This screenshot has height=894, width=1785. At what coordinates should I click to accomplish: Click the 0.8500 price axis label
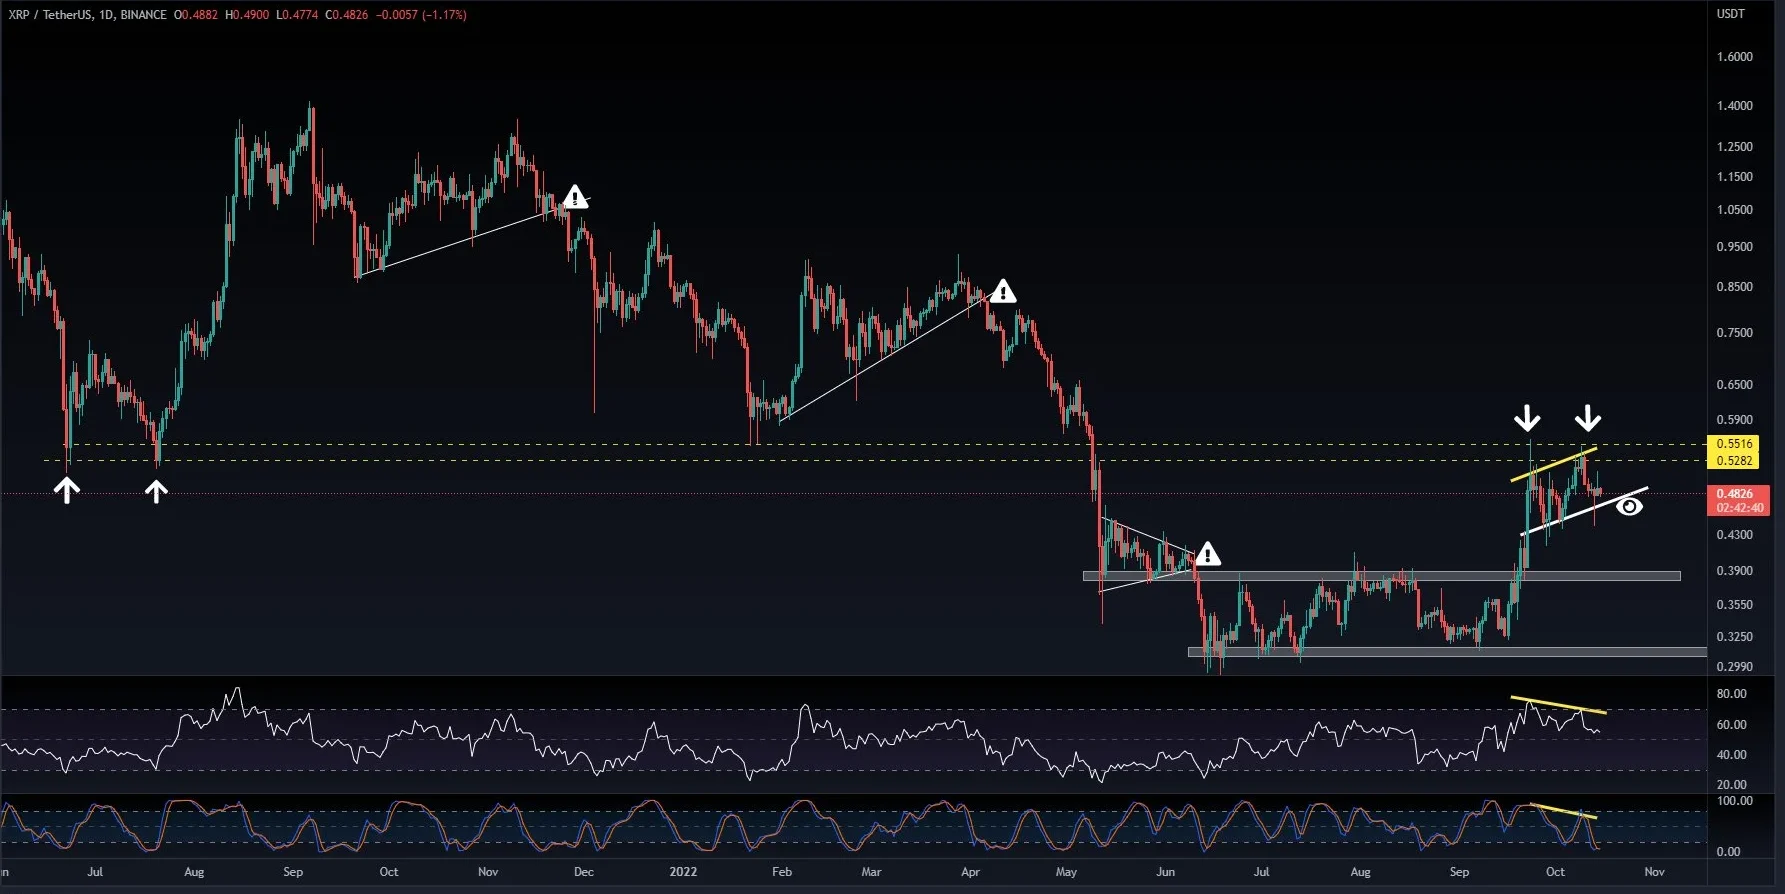click(1735, 287)
